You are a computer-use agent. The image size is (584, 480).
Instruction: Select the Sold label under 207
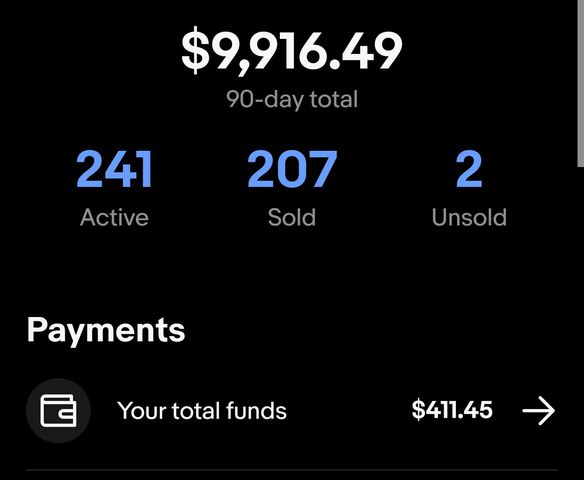pyautogui.click(x=292, y=217)
